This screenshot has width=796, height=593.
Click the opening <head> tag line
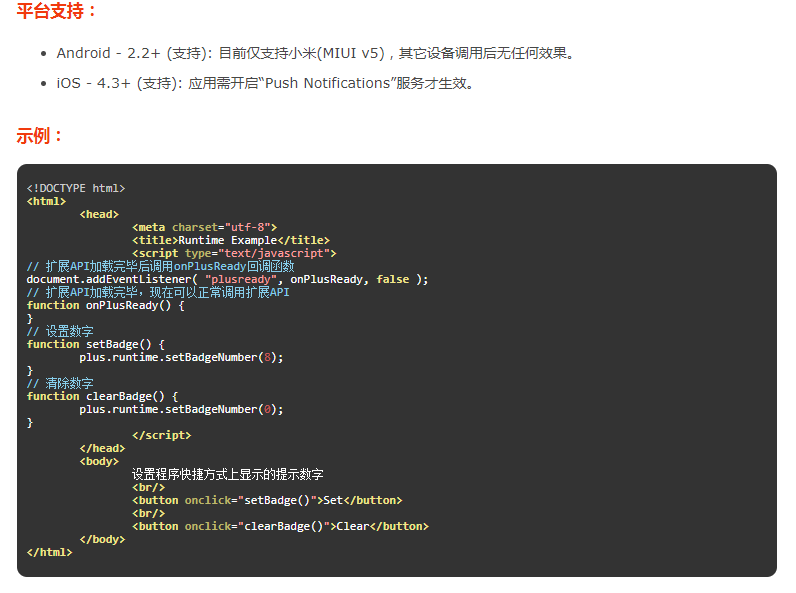pyautogui.click(x=99, y=214)
